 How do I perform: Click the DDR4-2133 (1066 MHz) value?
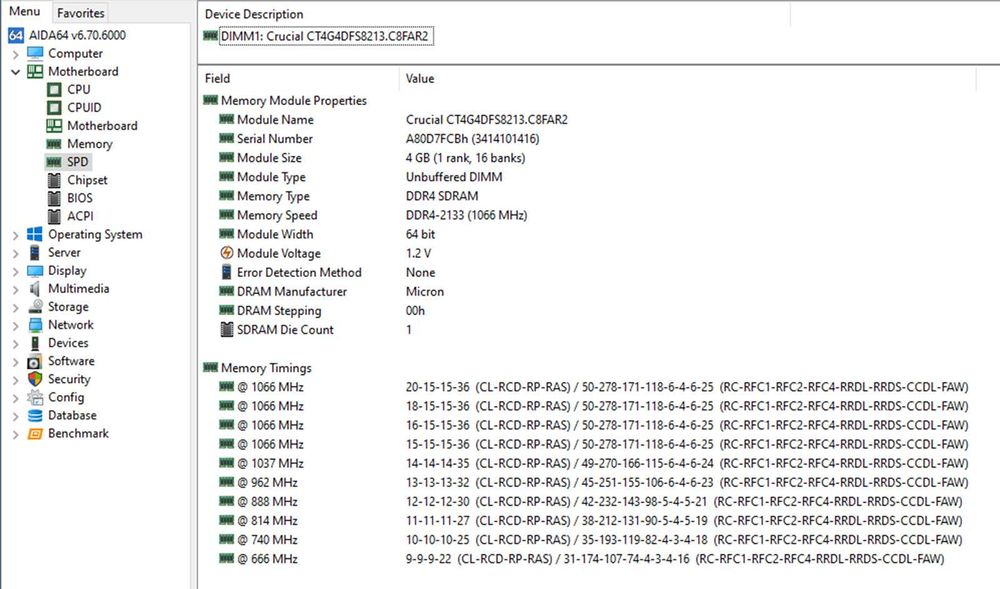point(466,215)
